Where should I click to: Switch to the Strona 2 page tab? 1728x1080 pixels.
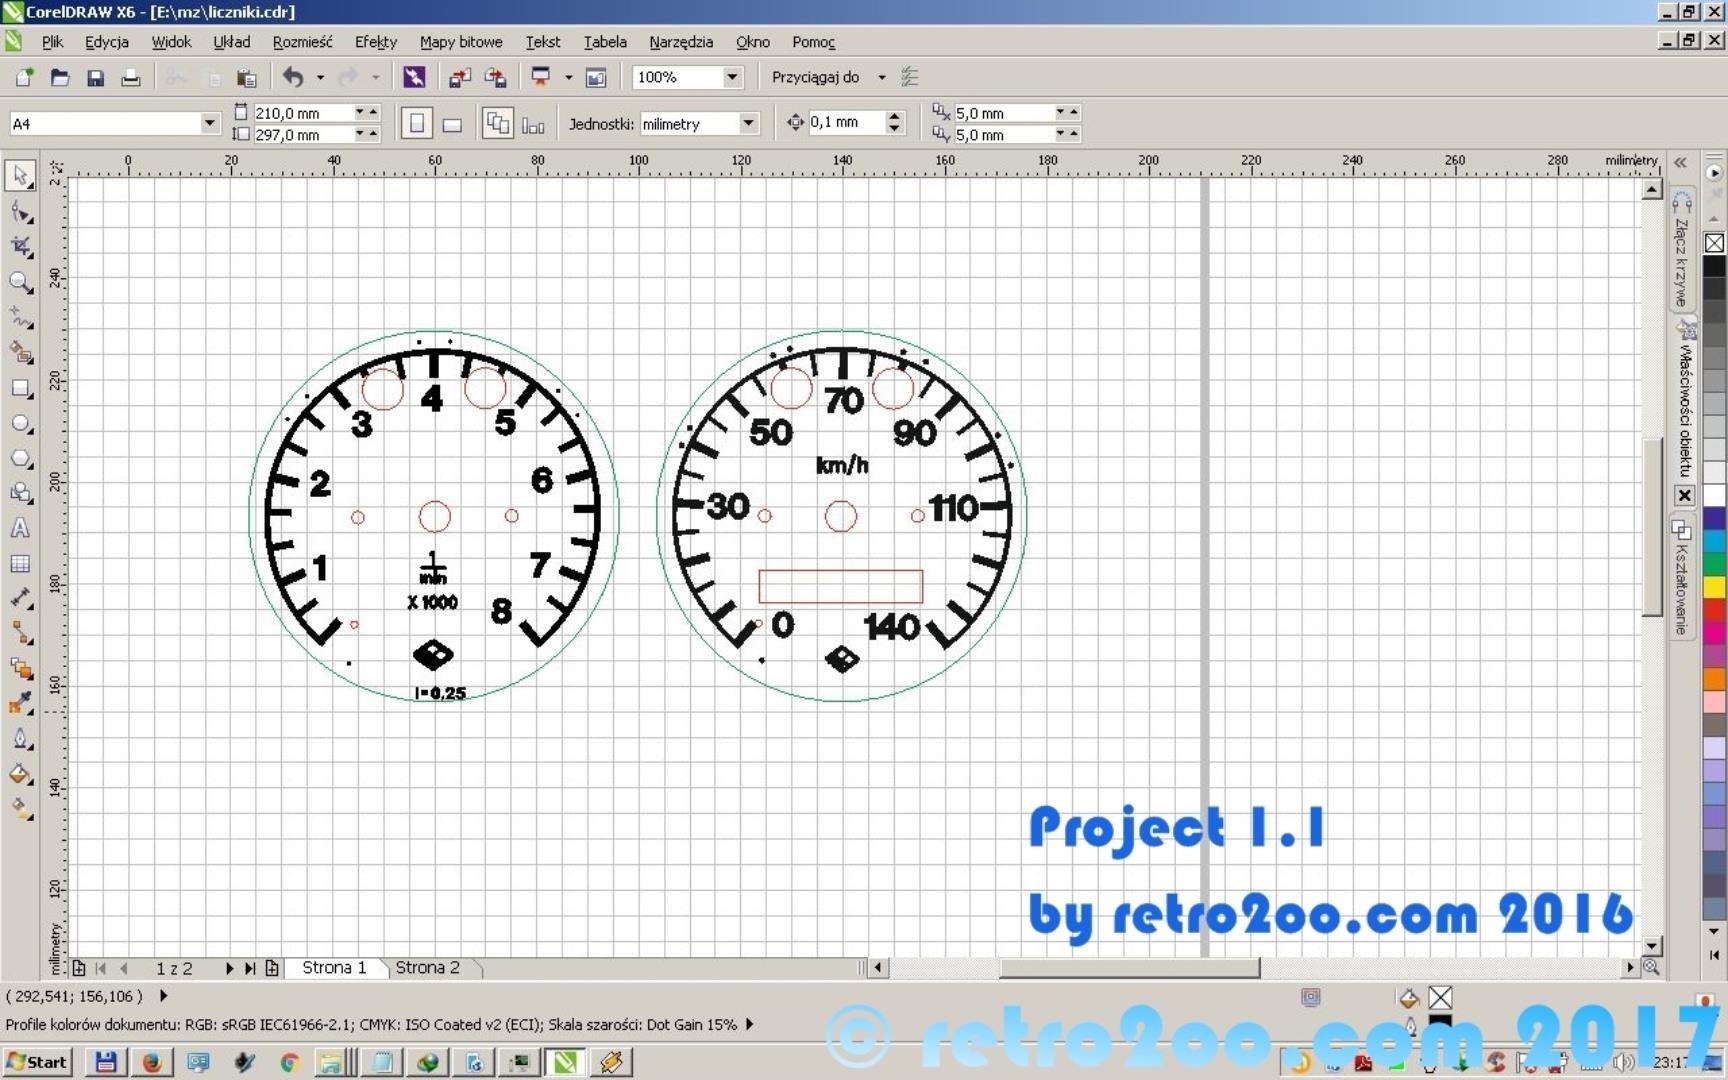427,967
